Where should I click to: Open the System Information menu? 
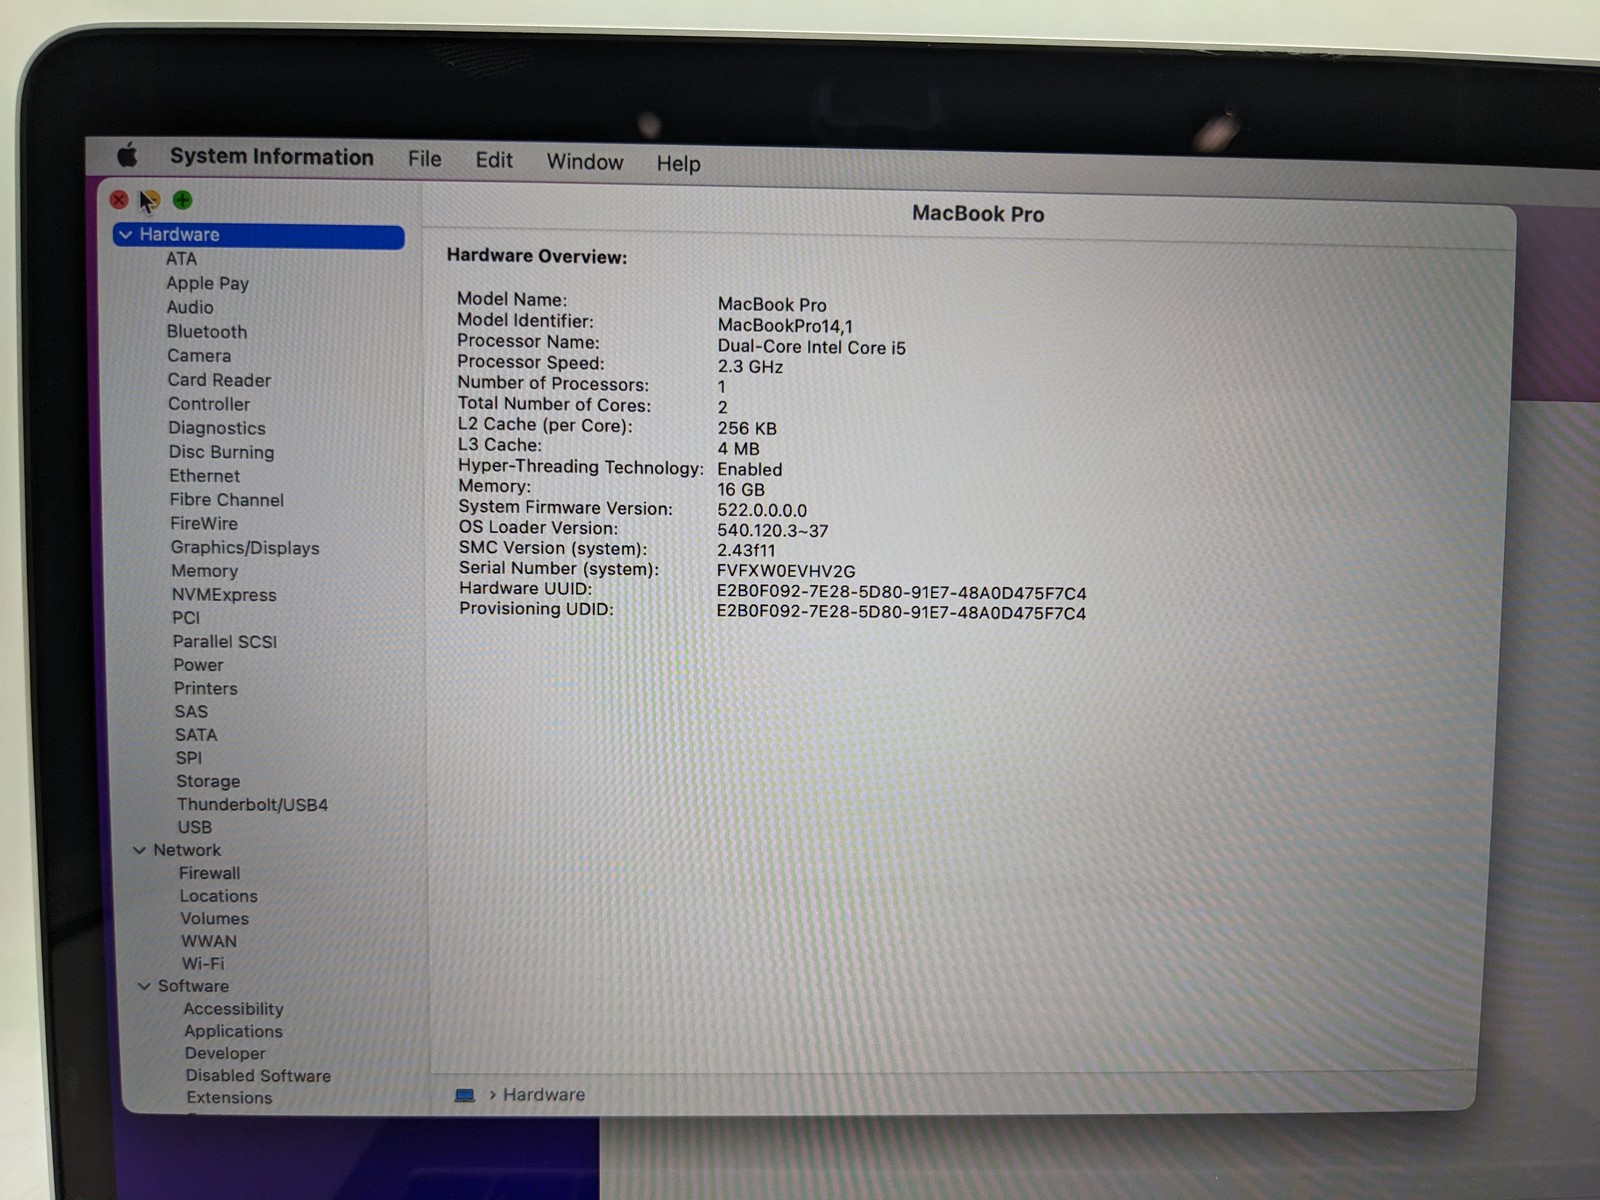coord(272,157)
